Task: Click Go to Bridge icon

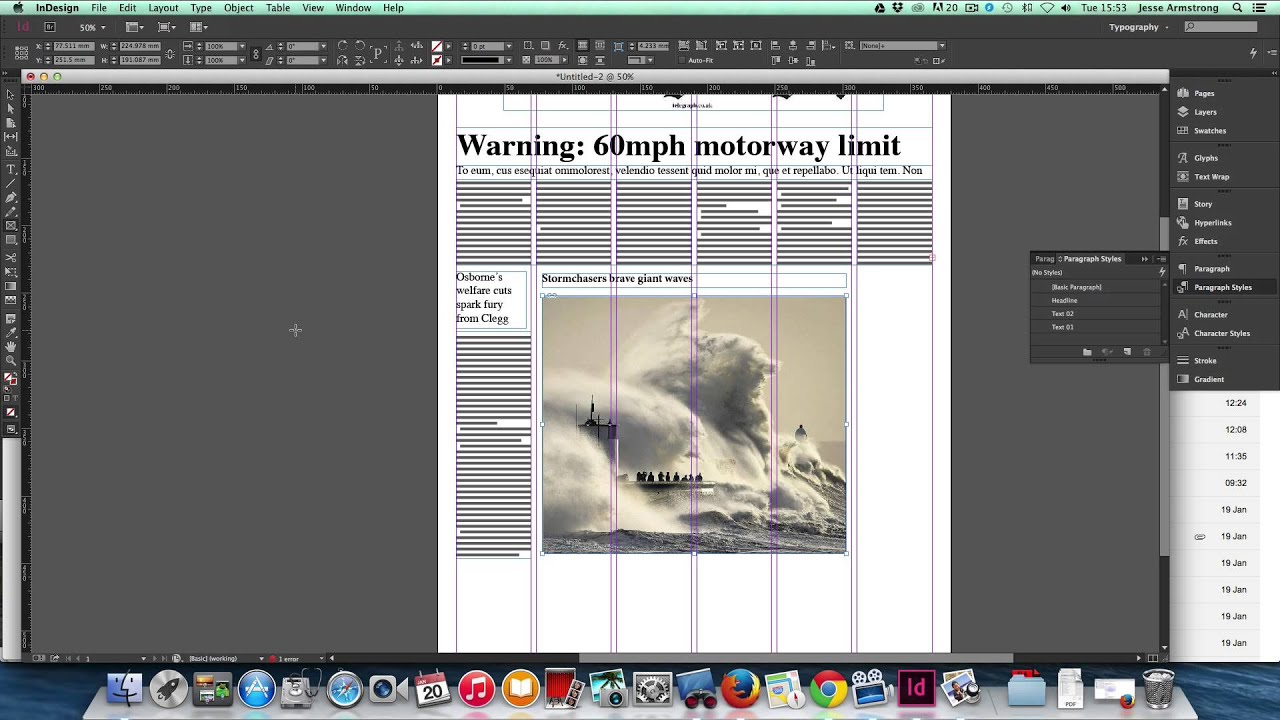Action: coord(49,27)
